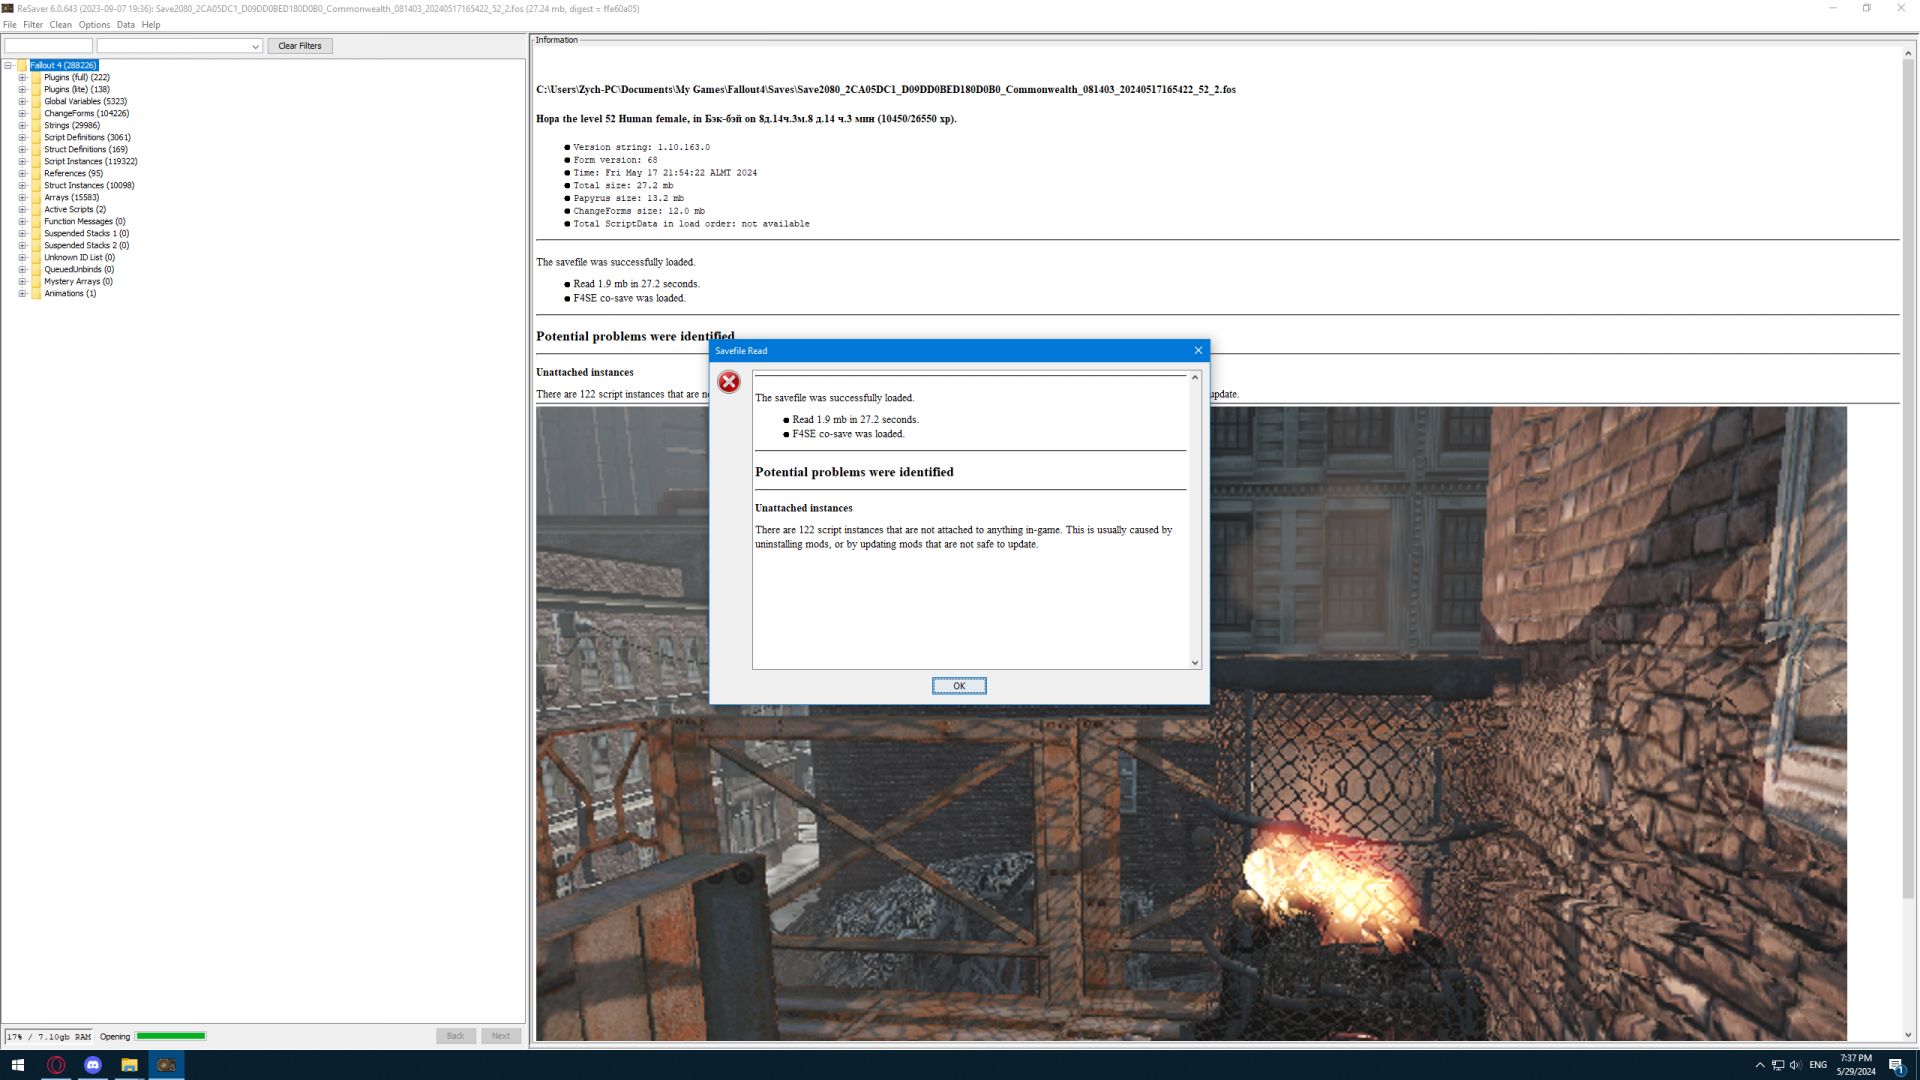1920x1080 pixels.
Task: Open Discord from the taskbar
Action: coord(93,1065)
